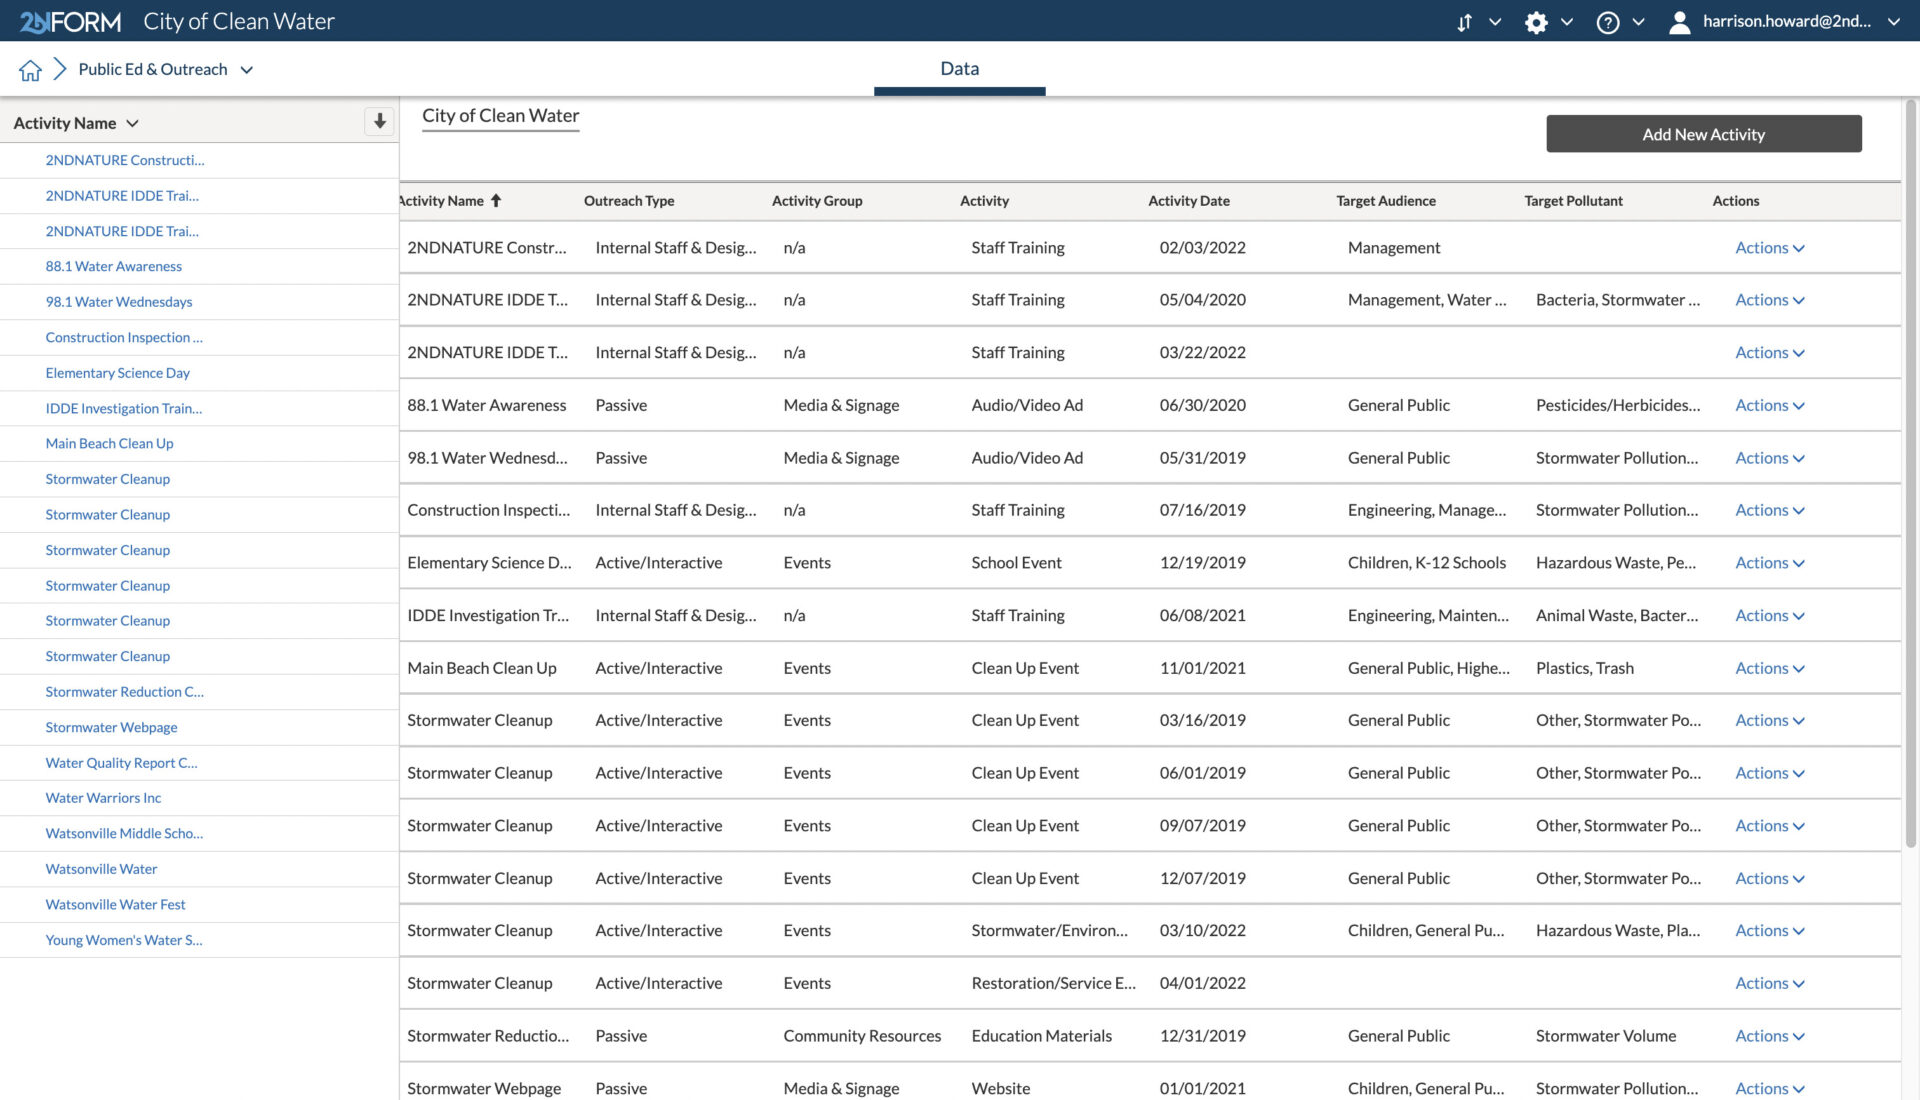Click the Plastics, Trash pollutant cell
This screenshot has height=1100, width=1920.
coord(1585,668)
